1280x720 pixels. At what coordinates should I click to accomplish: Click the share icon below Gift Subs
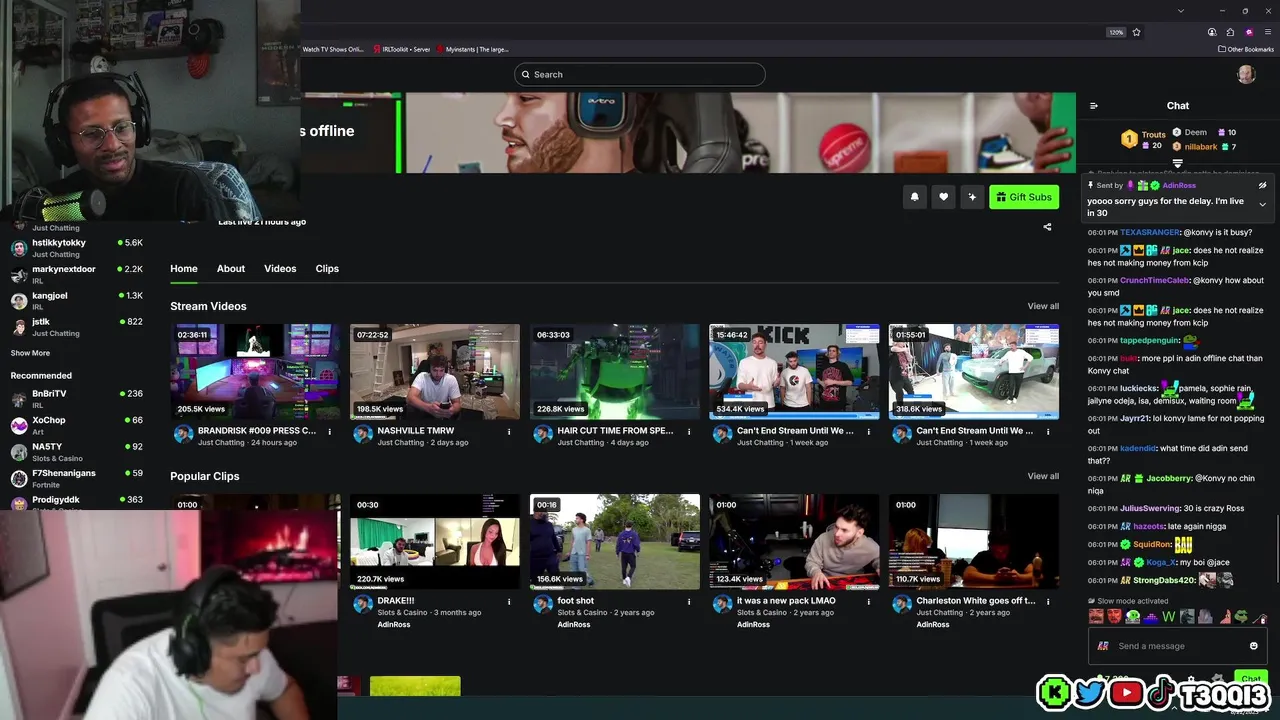[x=1047, y=227]
